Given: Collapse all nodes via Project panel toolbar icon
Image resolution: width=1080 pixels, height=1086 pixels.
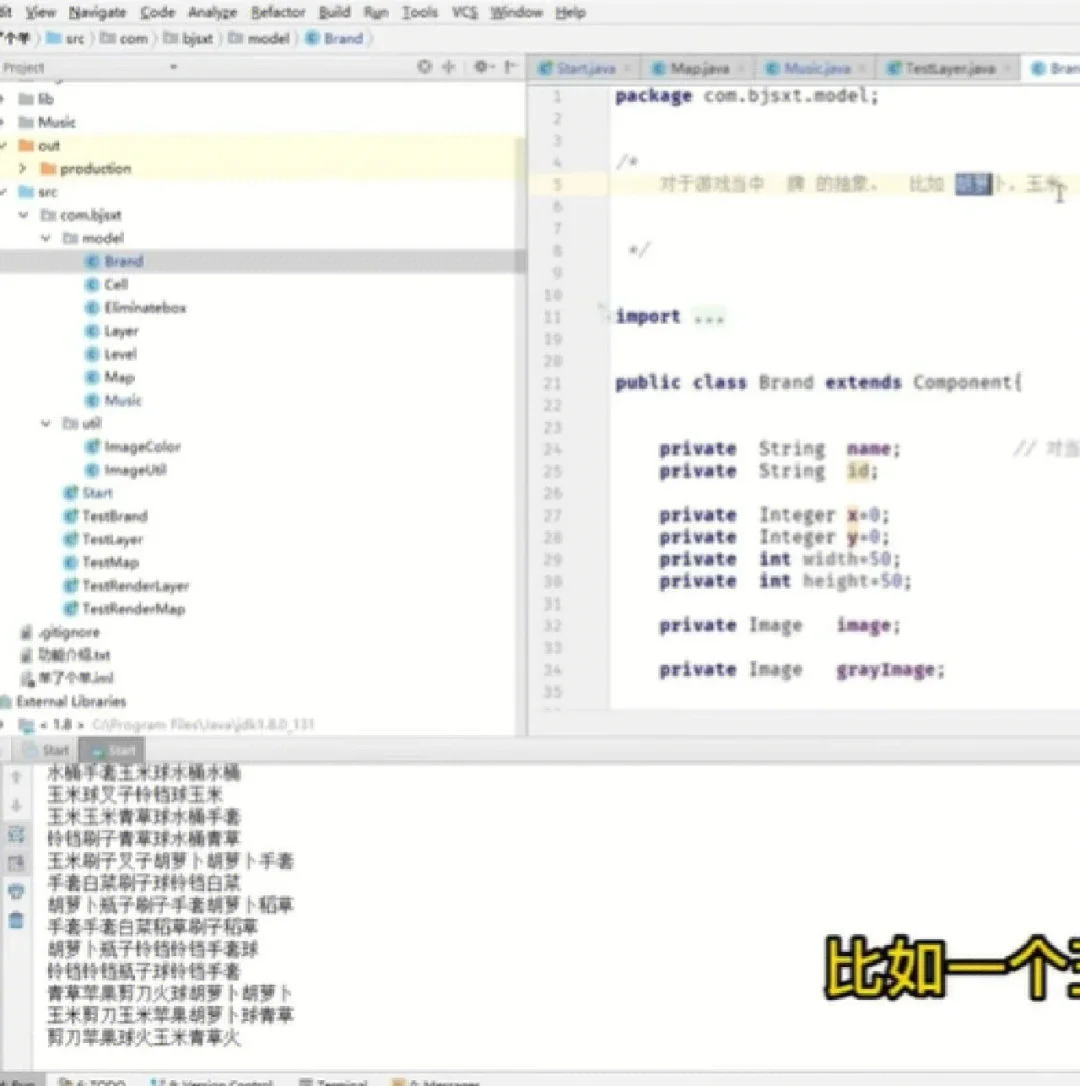Looking at the screenshot, I should [x=449, y=66].
